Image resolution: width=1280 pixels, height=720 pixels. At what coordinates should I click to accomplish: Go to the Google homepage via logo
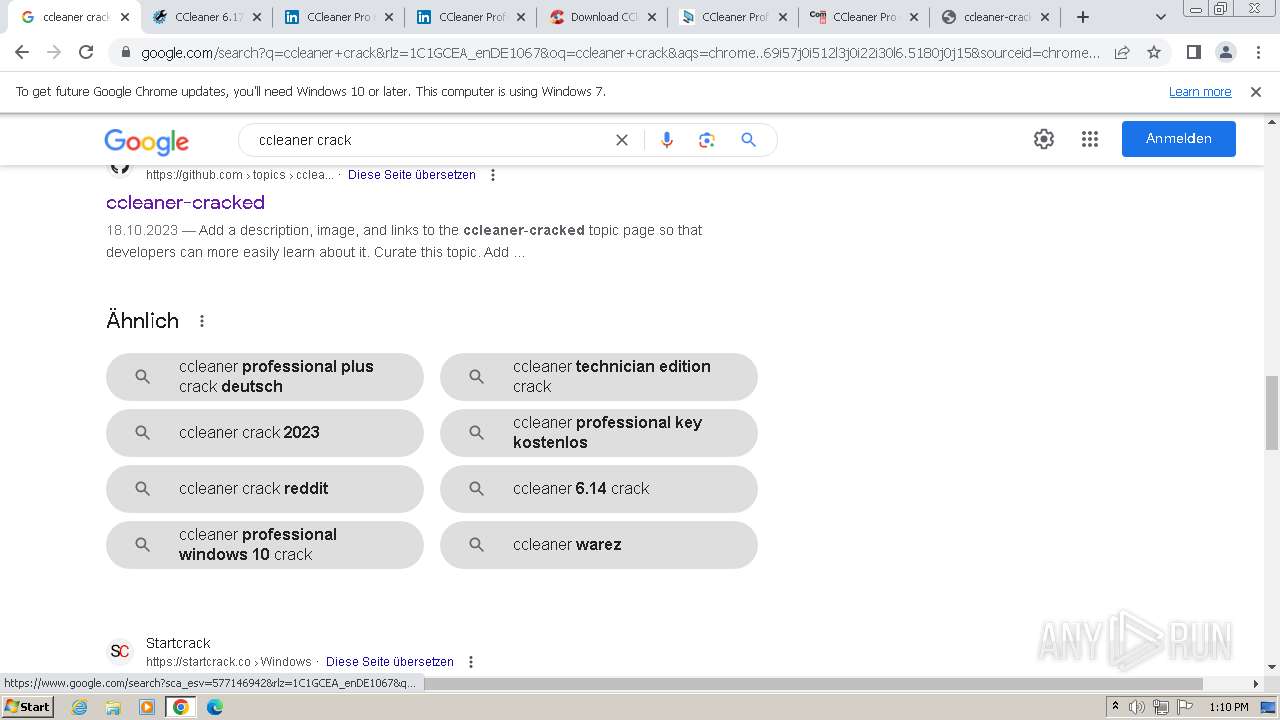146,141
